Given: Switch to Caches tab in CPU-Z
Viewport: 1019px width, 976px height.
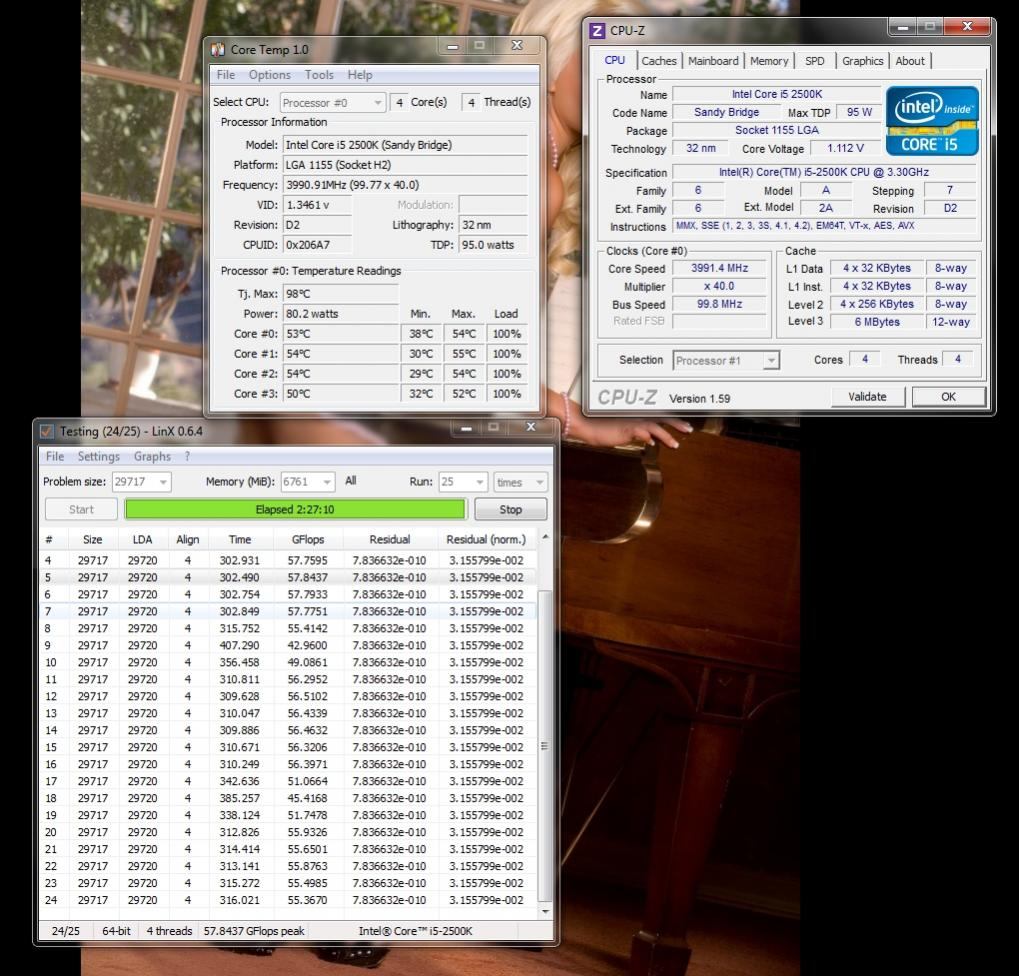Looking at the screenshot, I should (x=659, y=60).
